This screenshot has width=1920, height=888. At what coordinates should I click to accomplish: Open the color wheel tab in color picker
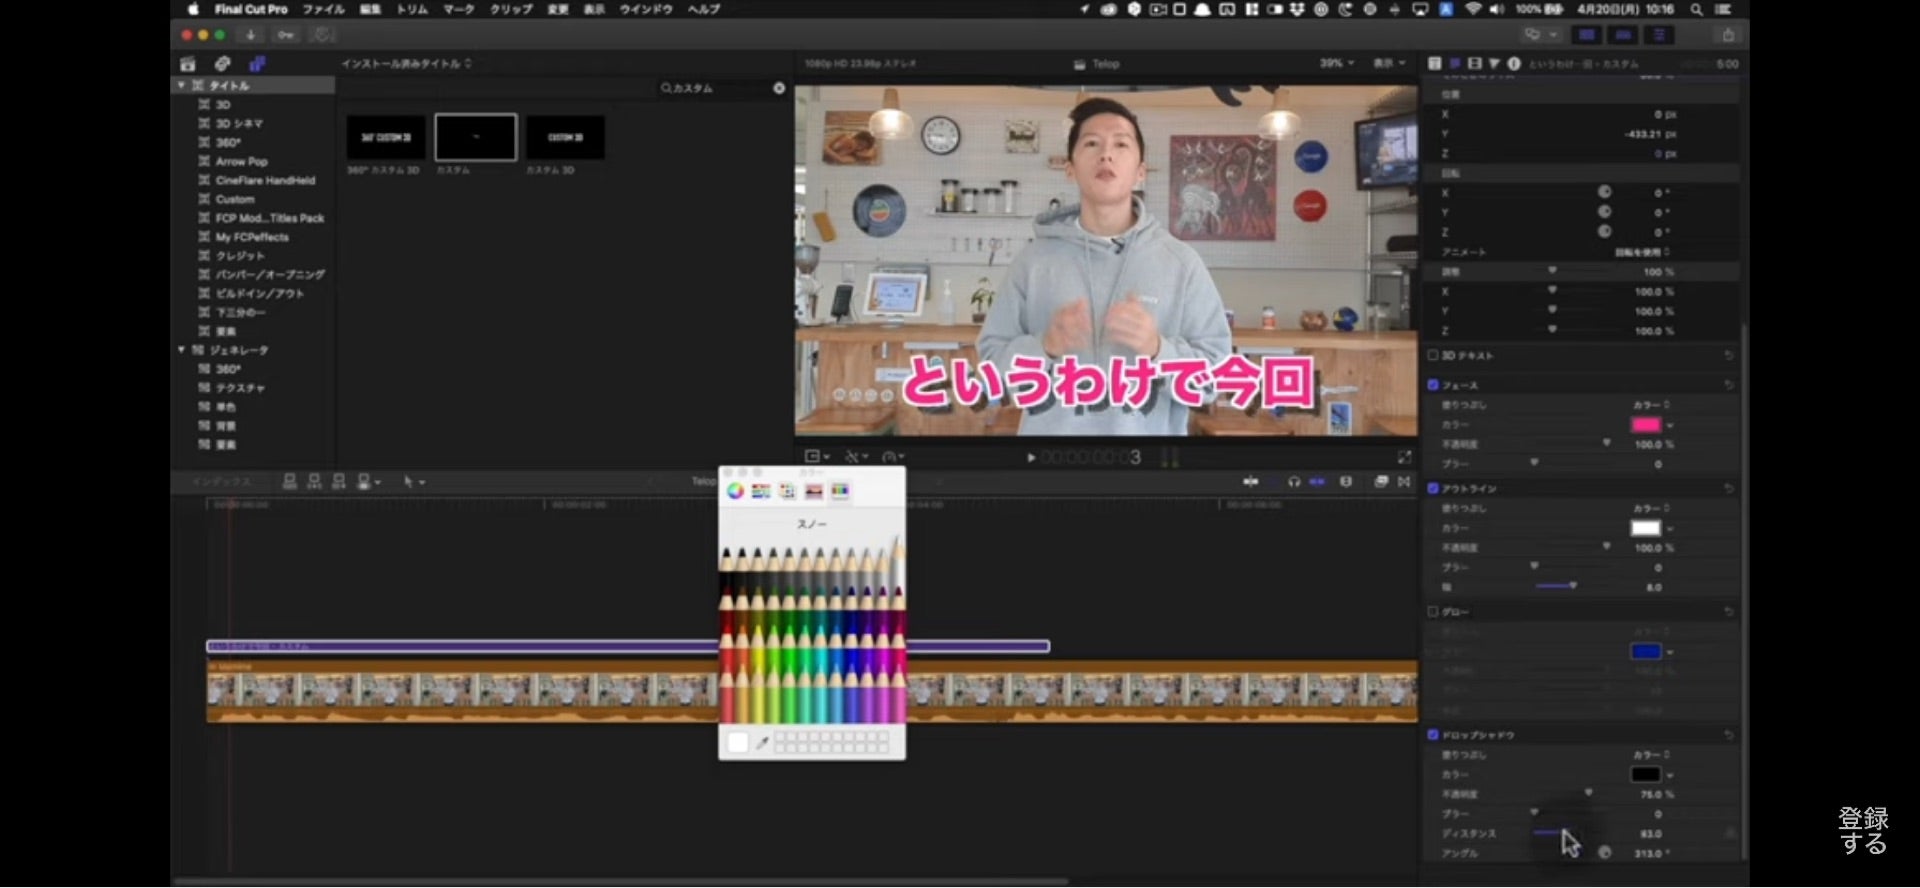coord(735,491)
